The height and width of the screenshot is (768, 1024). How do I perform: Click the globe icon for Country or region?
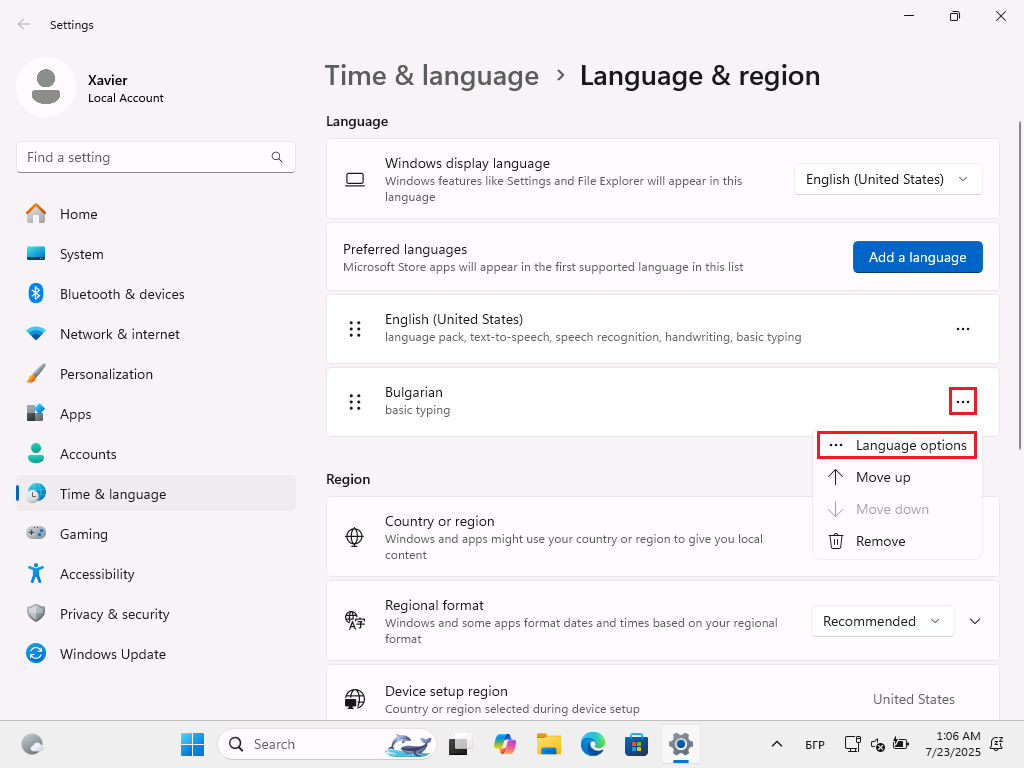coord(355,537)
